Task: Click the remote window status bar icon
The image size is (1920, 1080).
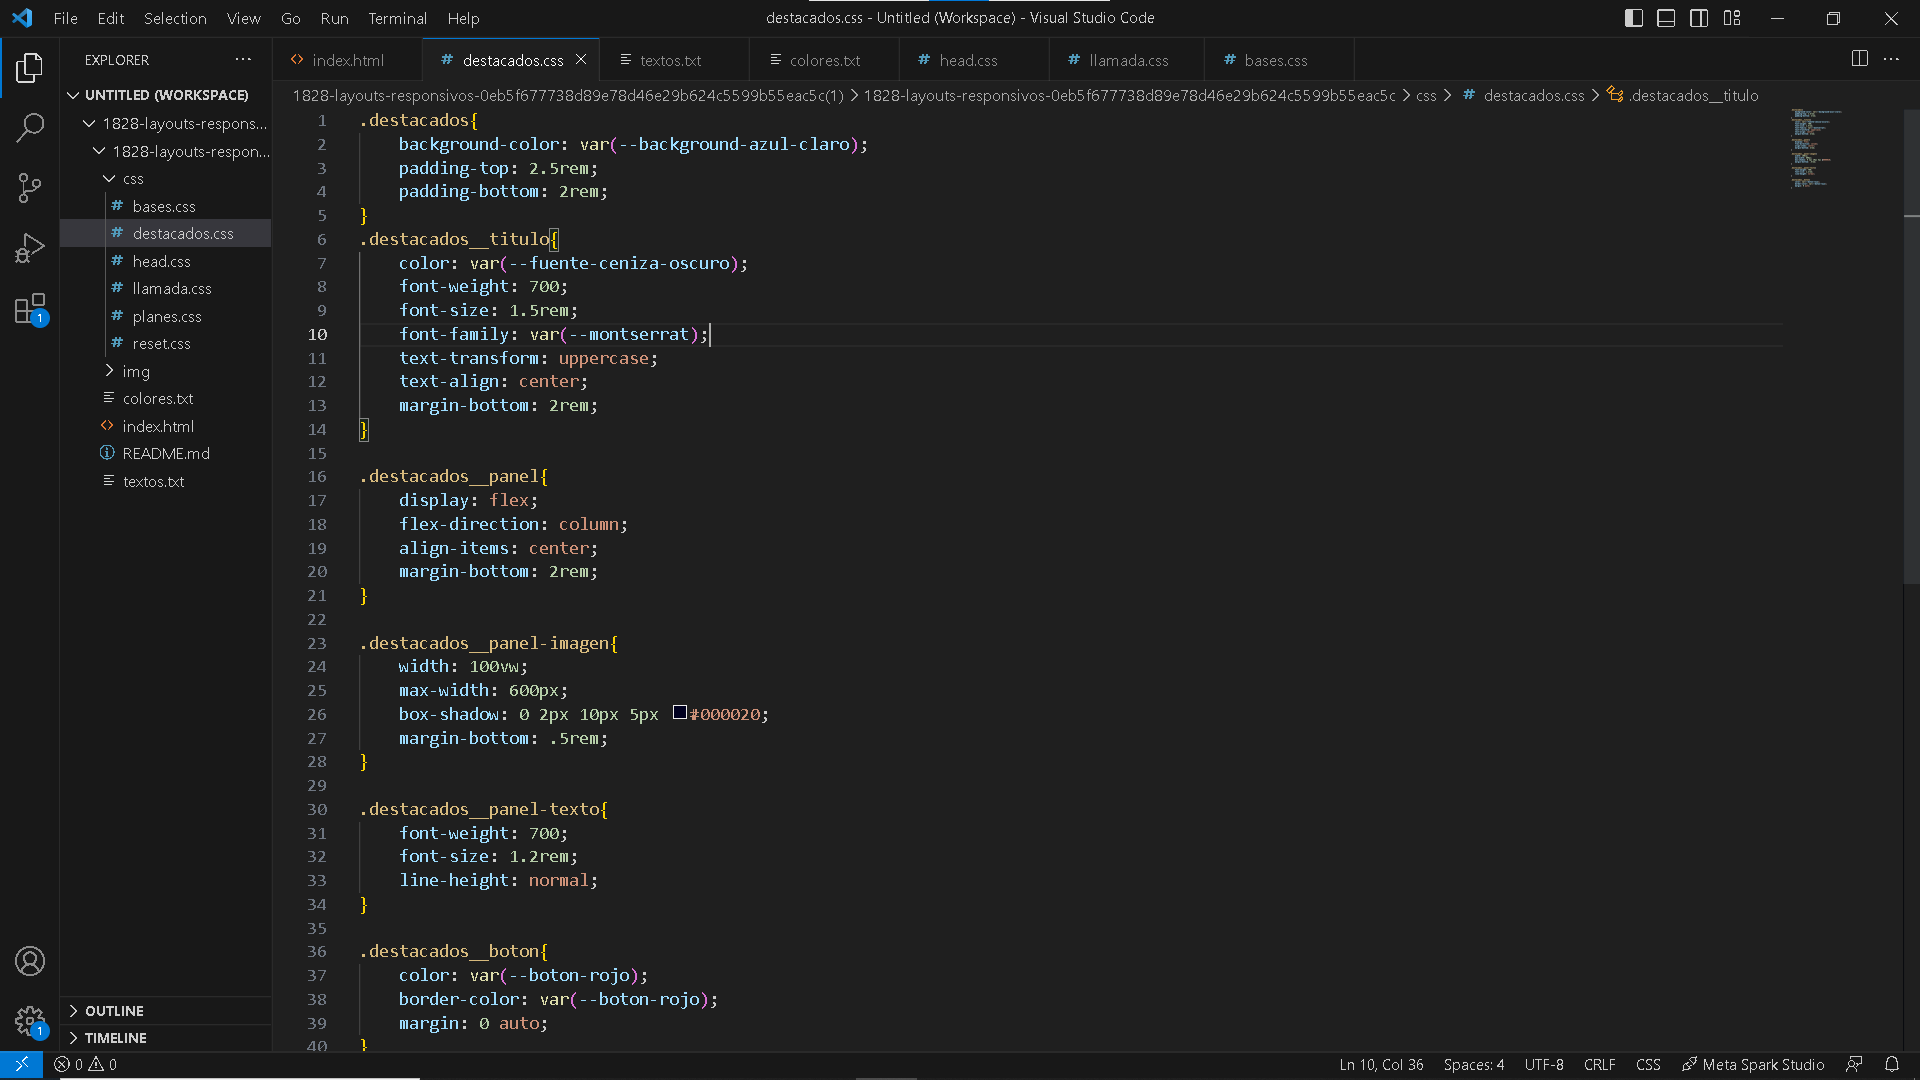Action: [21, 1064]
